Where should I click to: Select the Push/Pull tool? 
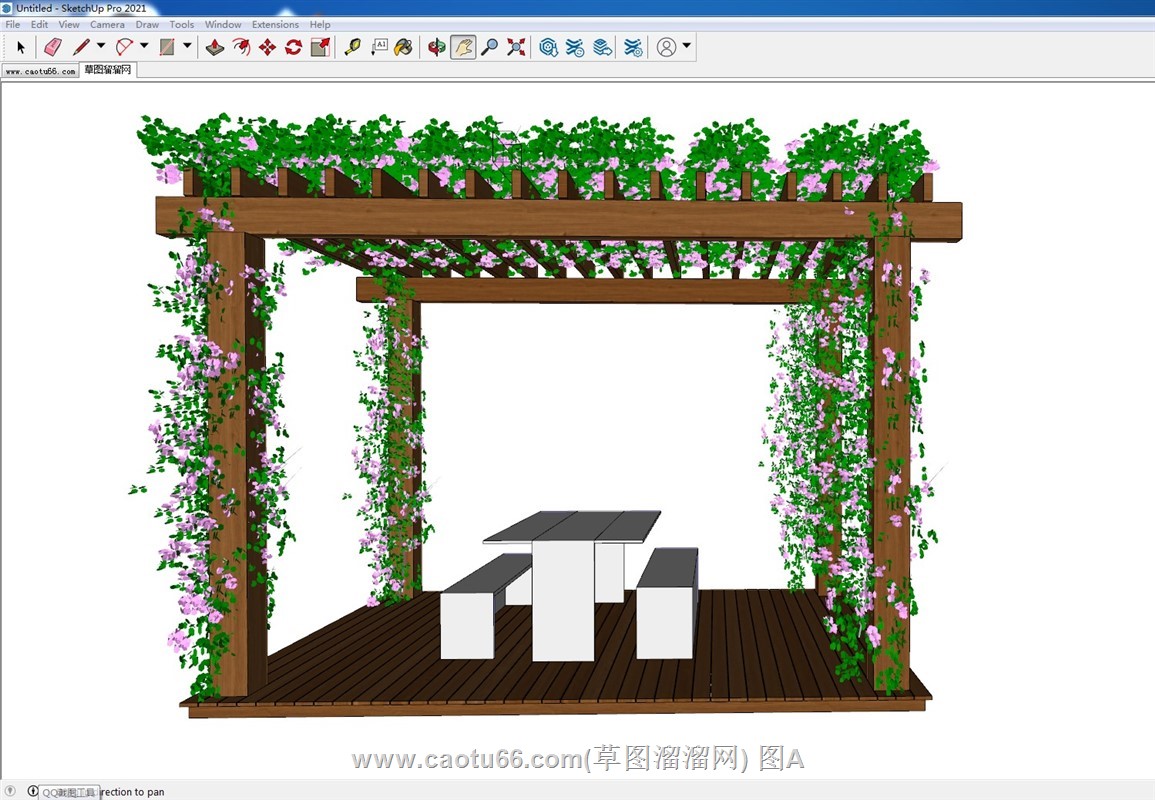coord(215,48)
